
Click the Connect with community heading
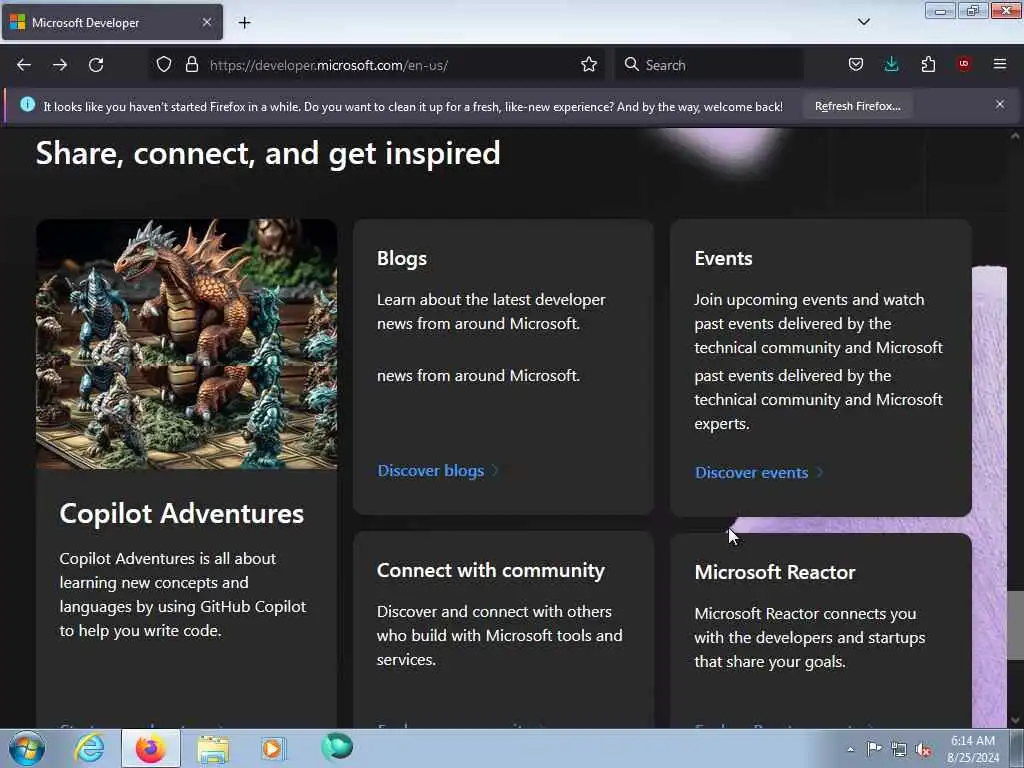click(x=490, y=571)
